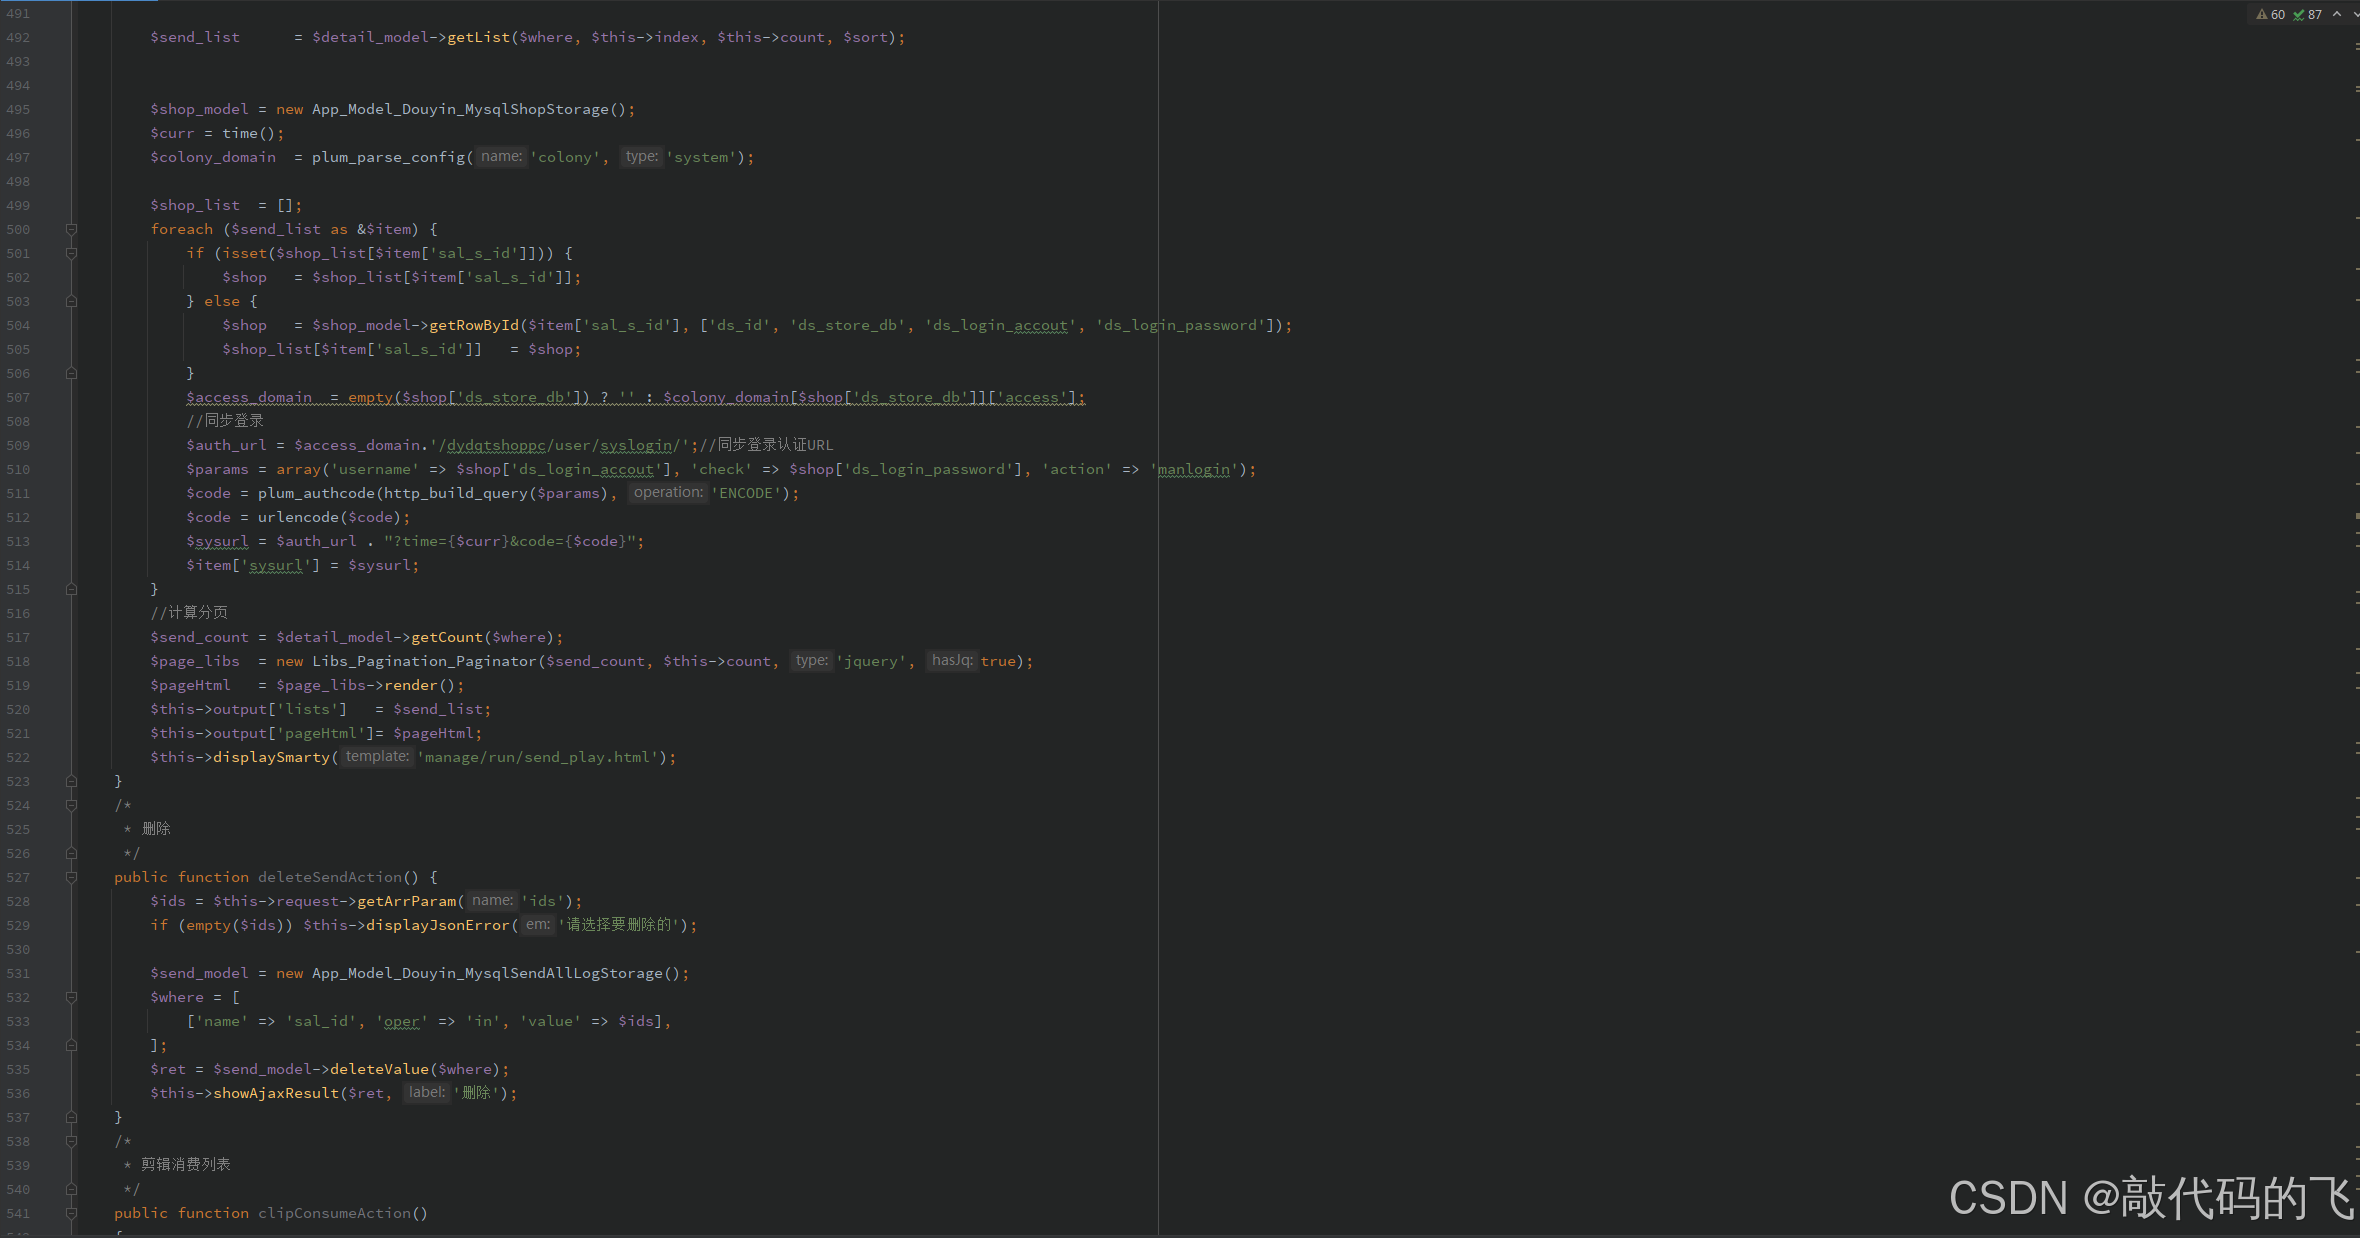Collapse clipConsumeAction function at line 541
Image resolution: width=2360 pixels, height=1238 pixels.
[x=71, y=1213]
